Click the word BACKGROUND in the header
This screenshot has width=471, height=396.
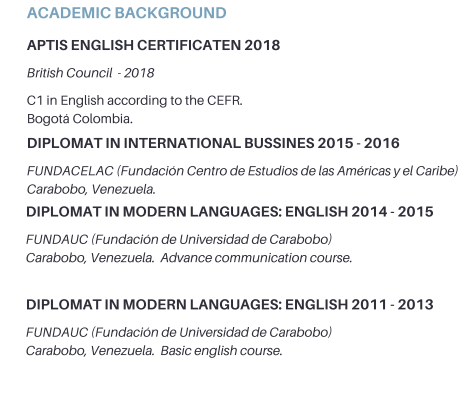171,13
